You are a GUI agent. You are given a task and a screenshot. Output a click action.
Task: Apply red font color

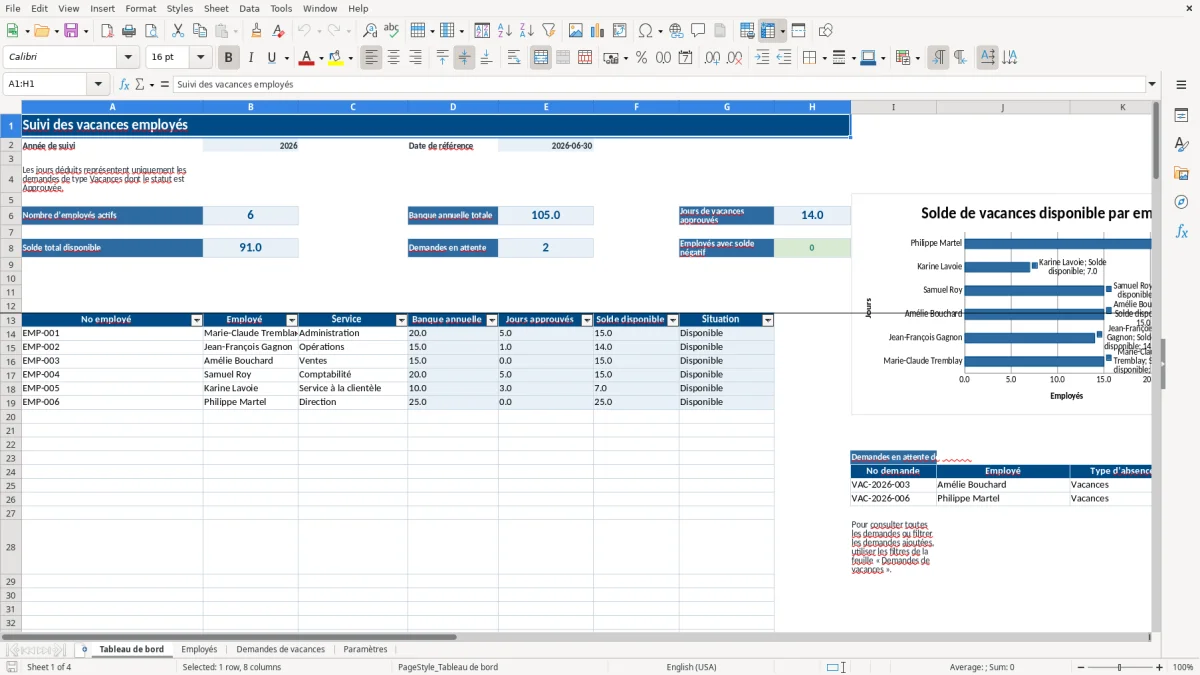point(306,58)
